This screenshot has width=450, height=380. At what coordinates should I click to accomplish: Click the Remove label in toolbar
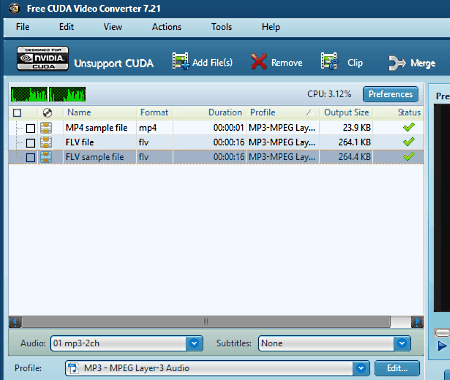pos(287,63)
